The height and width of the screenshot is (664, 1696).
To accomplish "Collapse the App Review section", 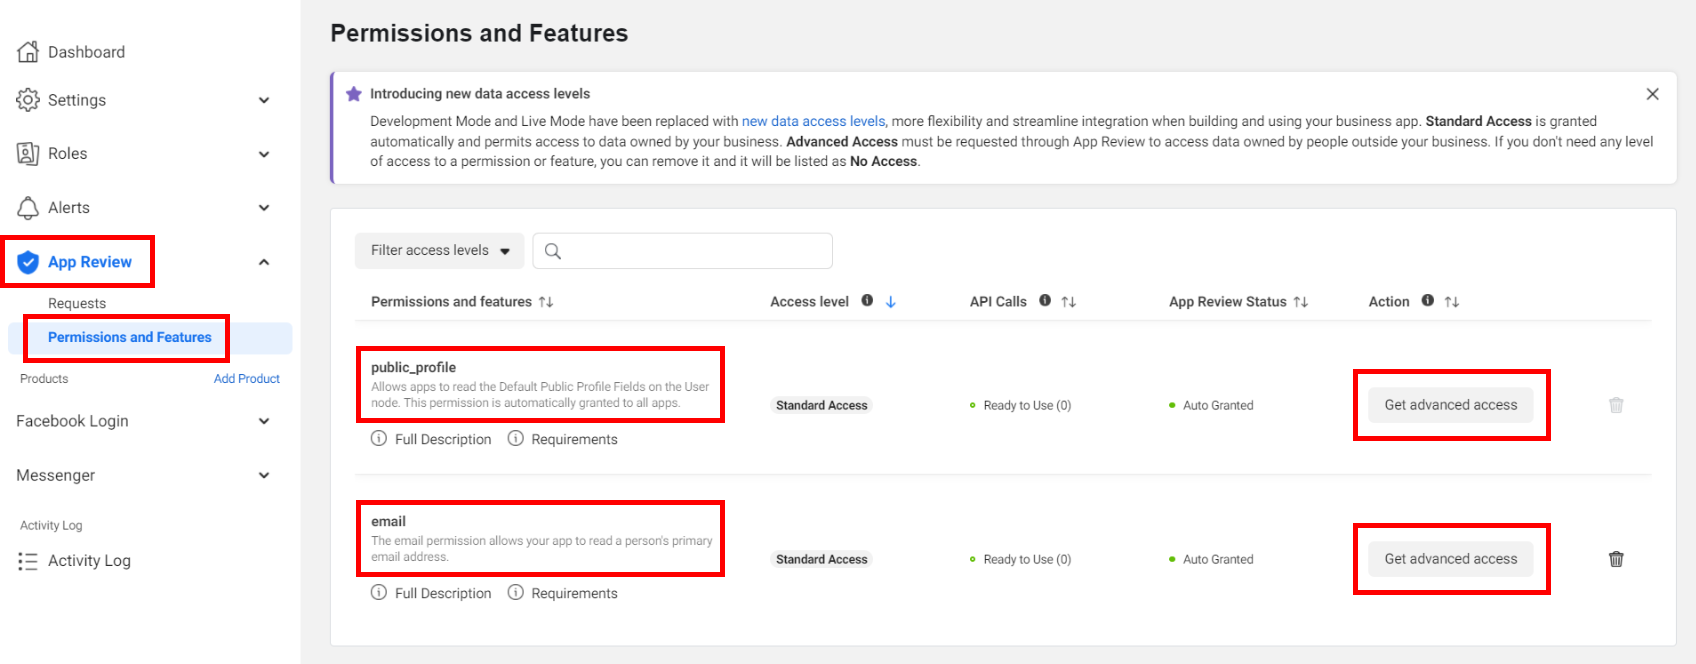I will point(264,262).
